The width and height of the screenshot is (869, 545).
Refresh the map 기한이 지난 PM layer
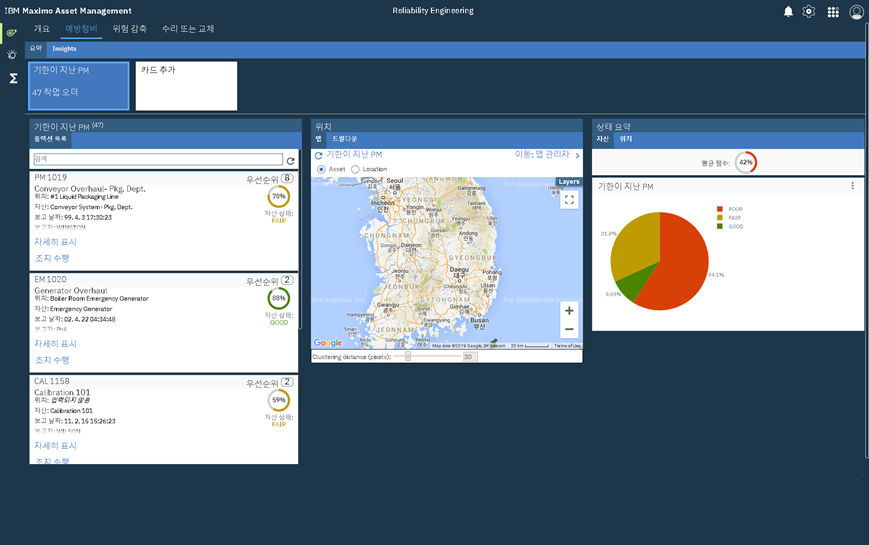click(x=319, y=155)
